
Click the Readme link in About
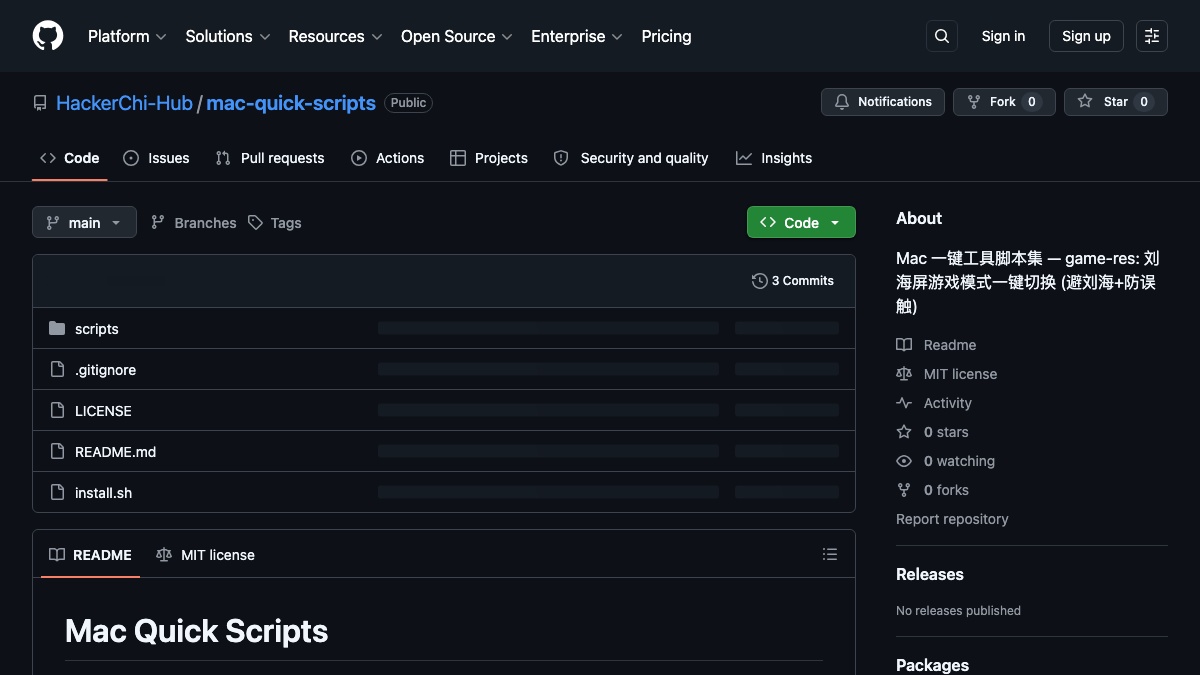(x=936, y=345)
